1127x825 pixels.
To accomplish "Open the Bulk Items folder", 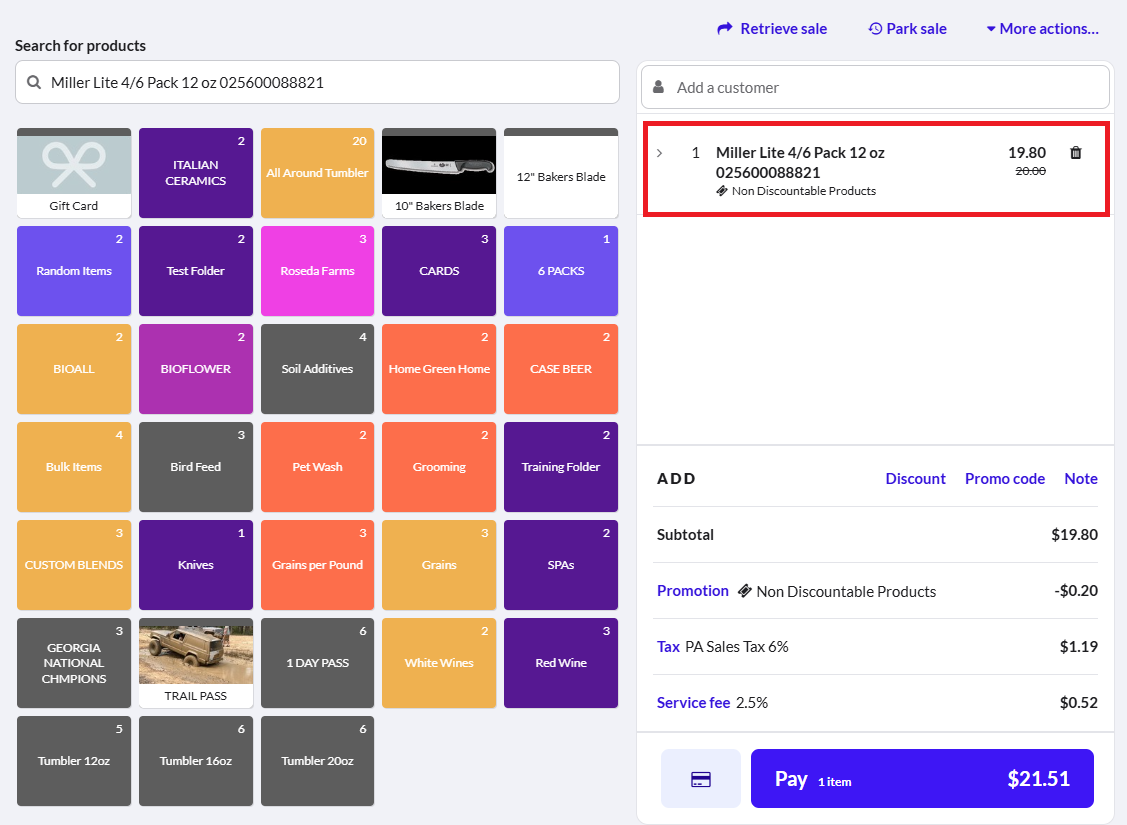I will point(74,467).
